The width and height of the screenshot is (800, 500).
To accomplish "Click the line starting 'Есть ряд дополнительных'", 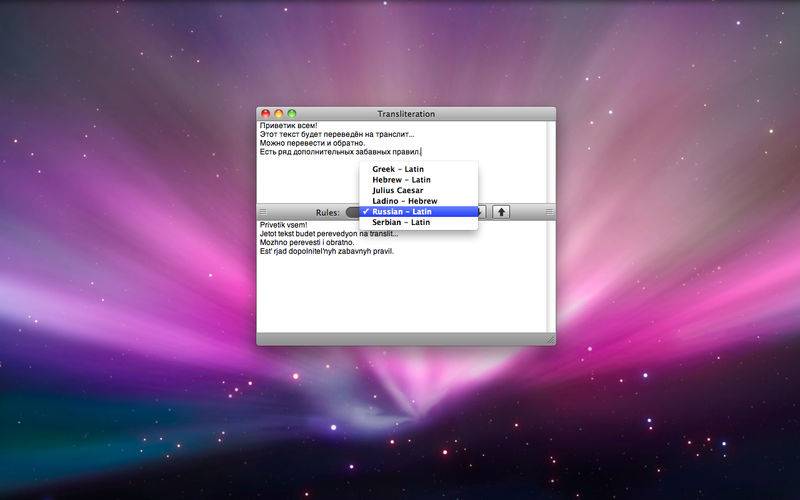I will coord(340,152).
